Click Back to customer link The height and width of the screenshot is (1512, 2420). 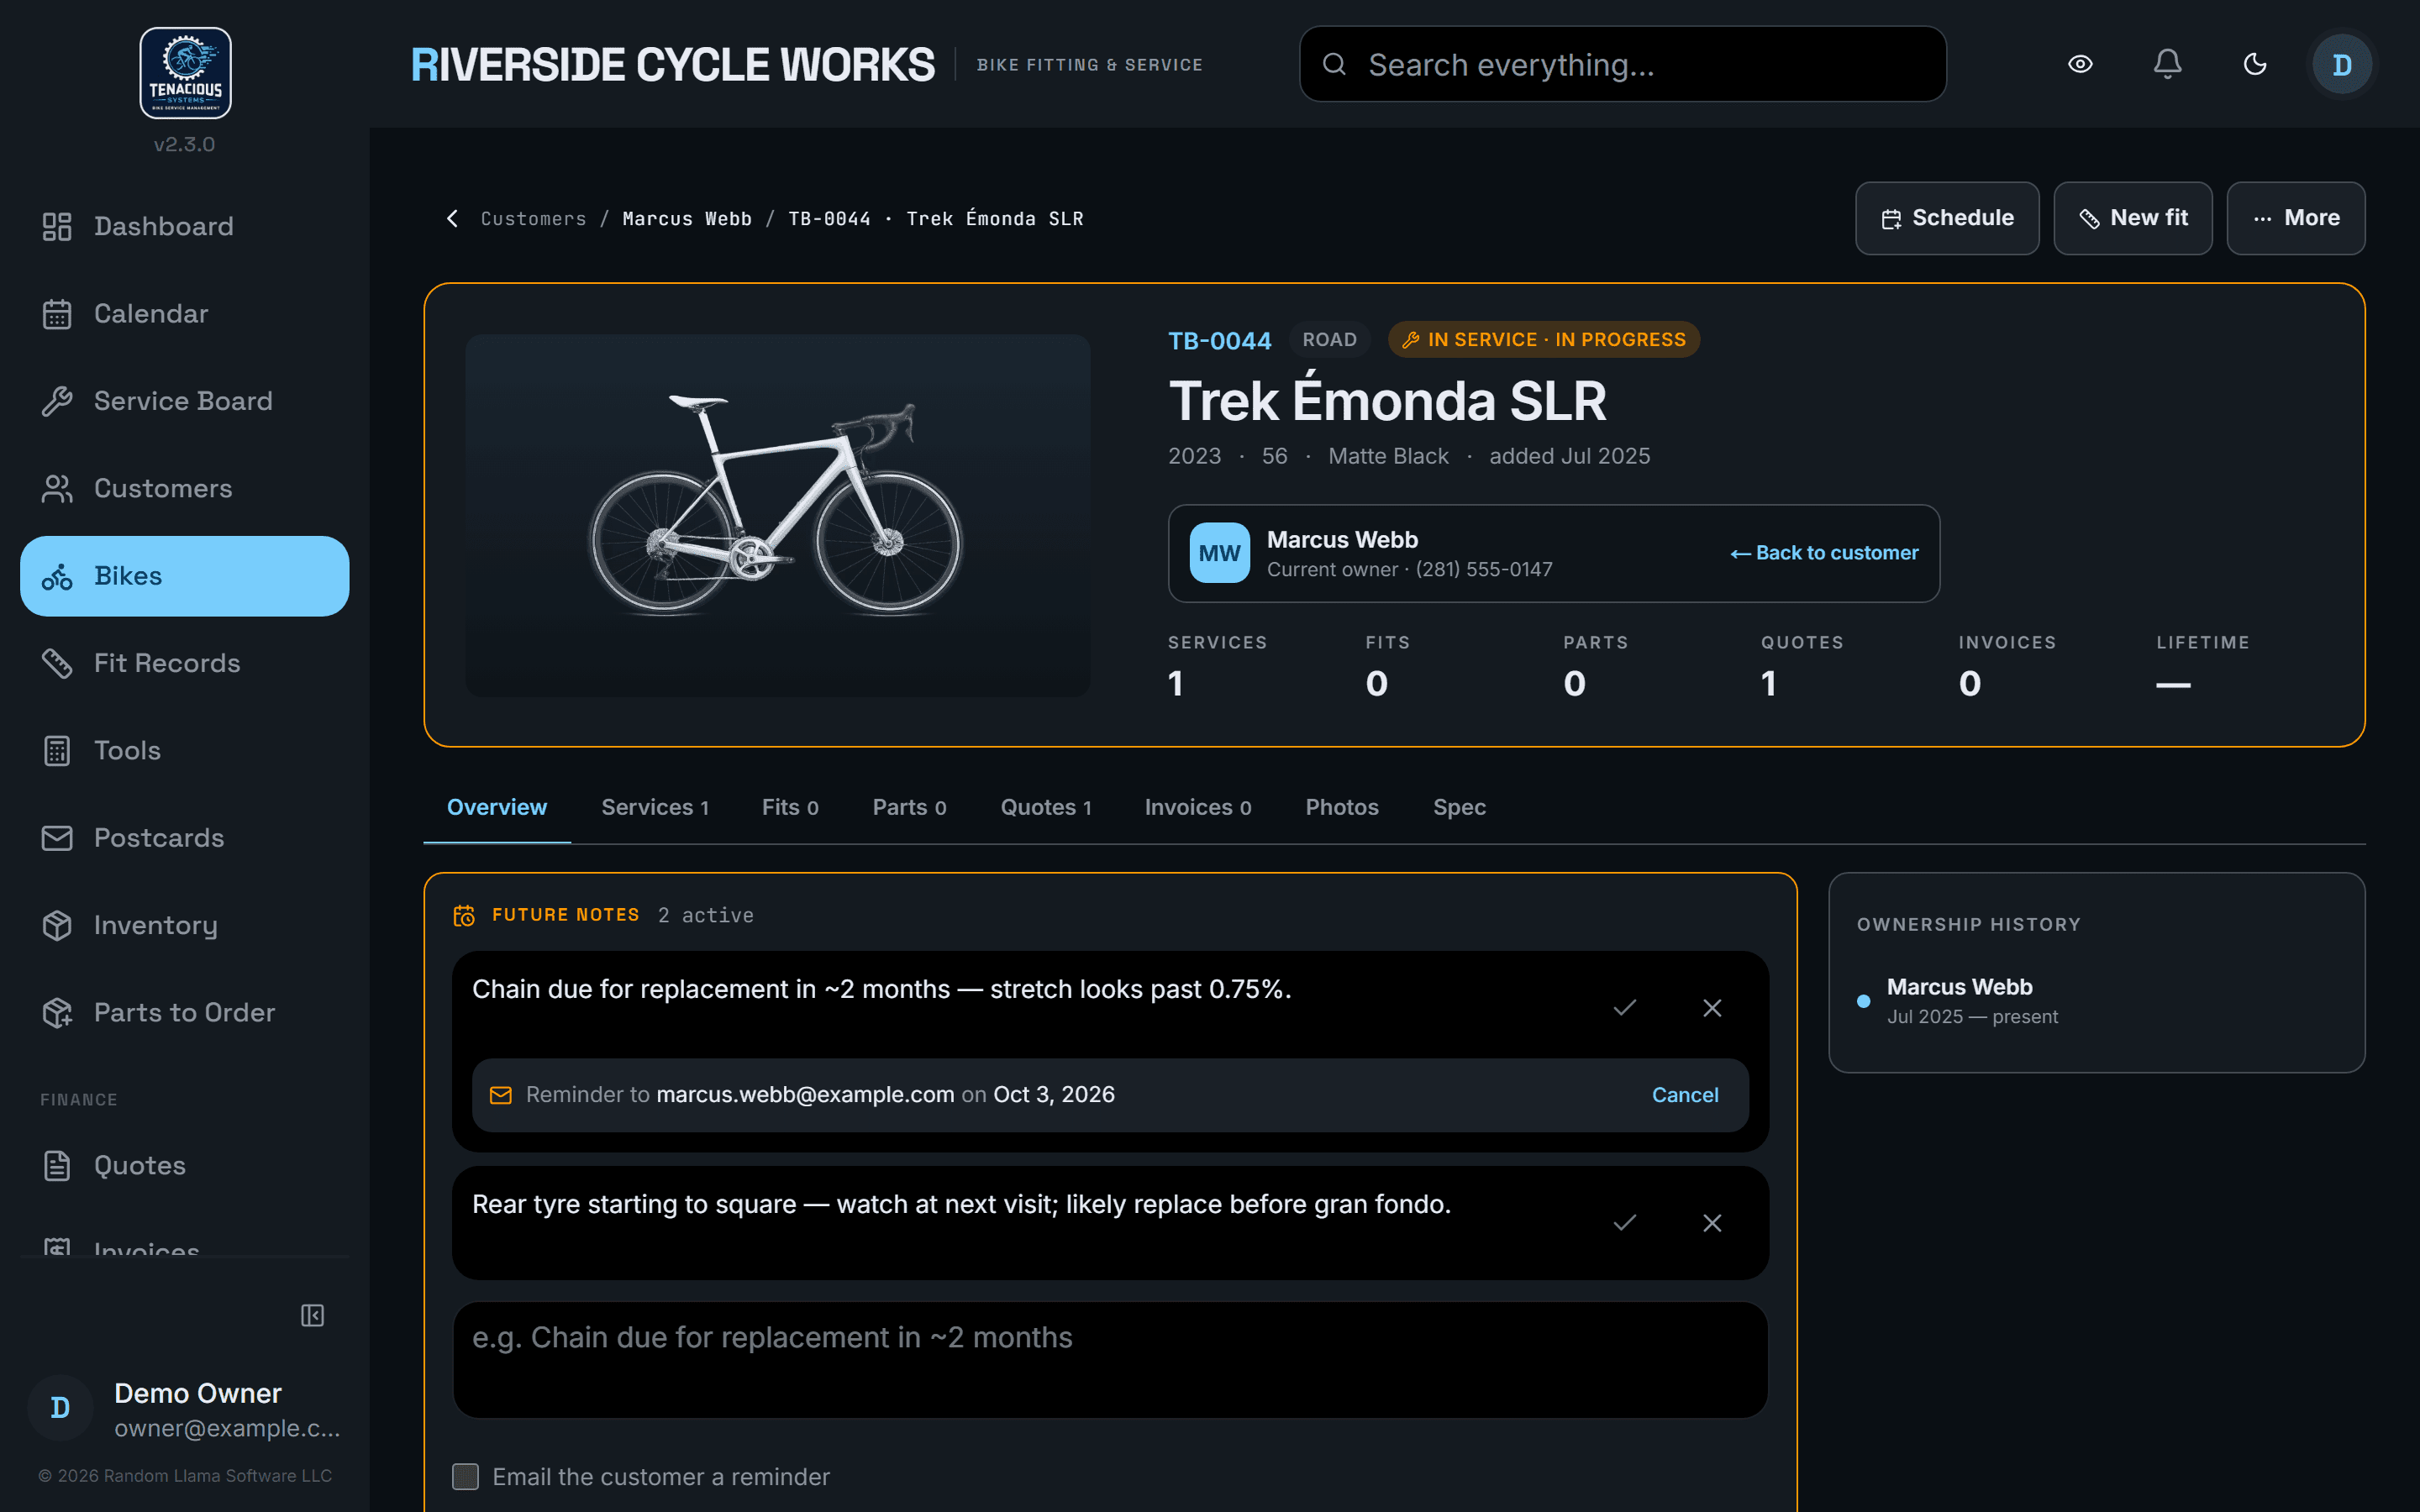(1824, 553)
